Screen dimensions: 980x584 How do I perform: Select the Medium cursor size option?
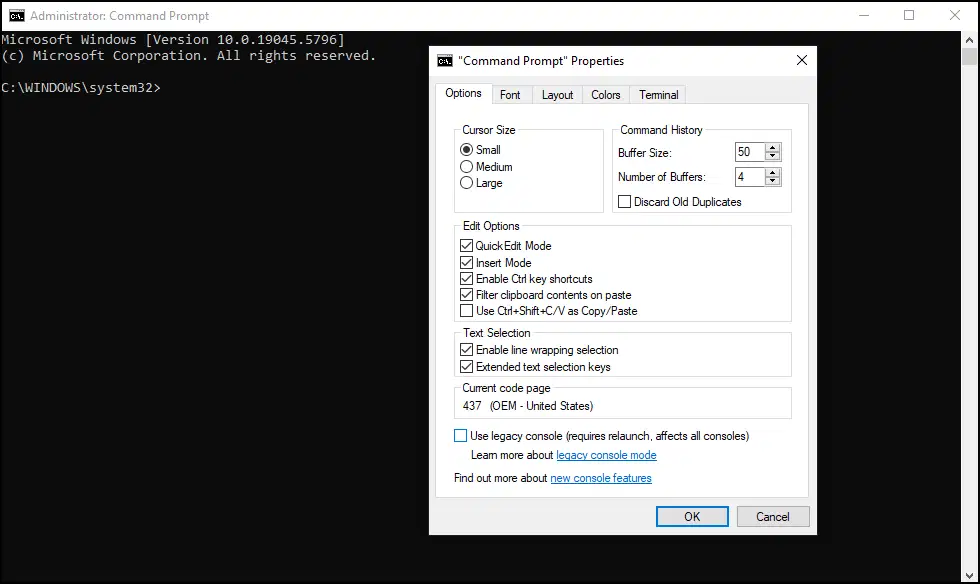466,167
